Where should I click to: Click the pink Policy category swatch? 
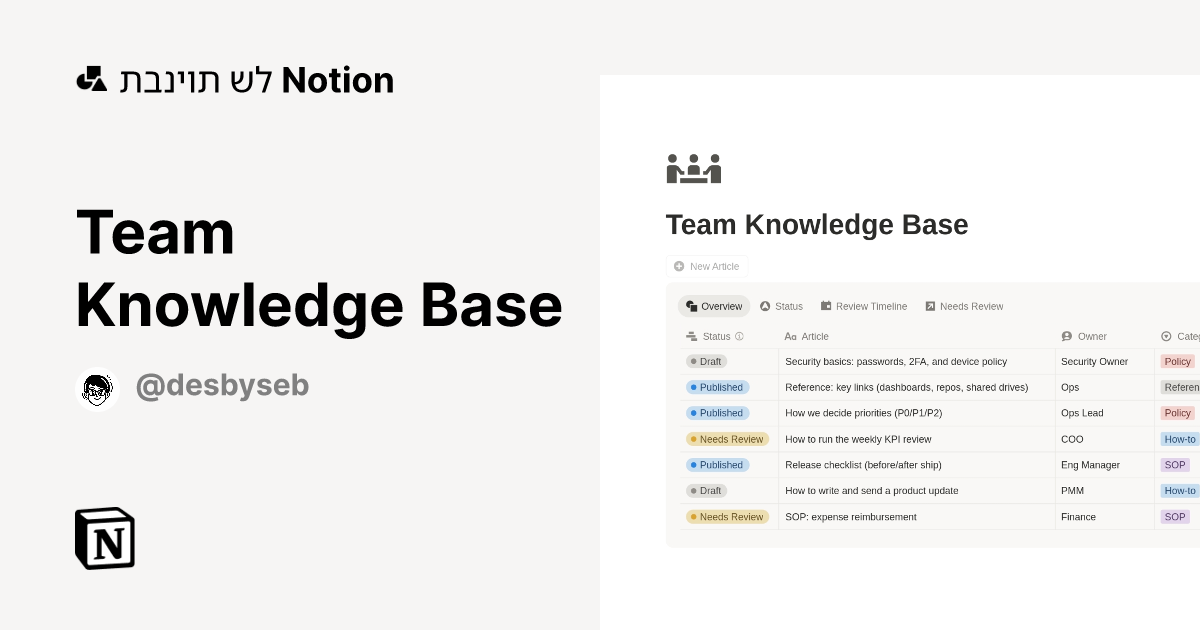(x=1177, y=361)
